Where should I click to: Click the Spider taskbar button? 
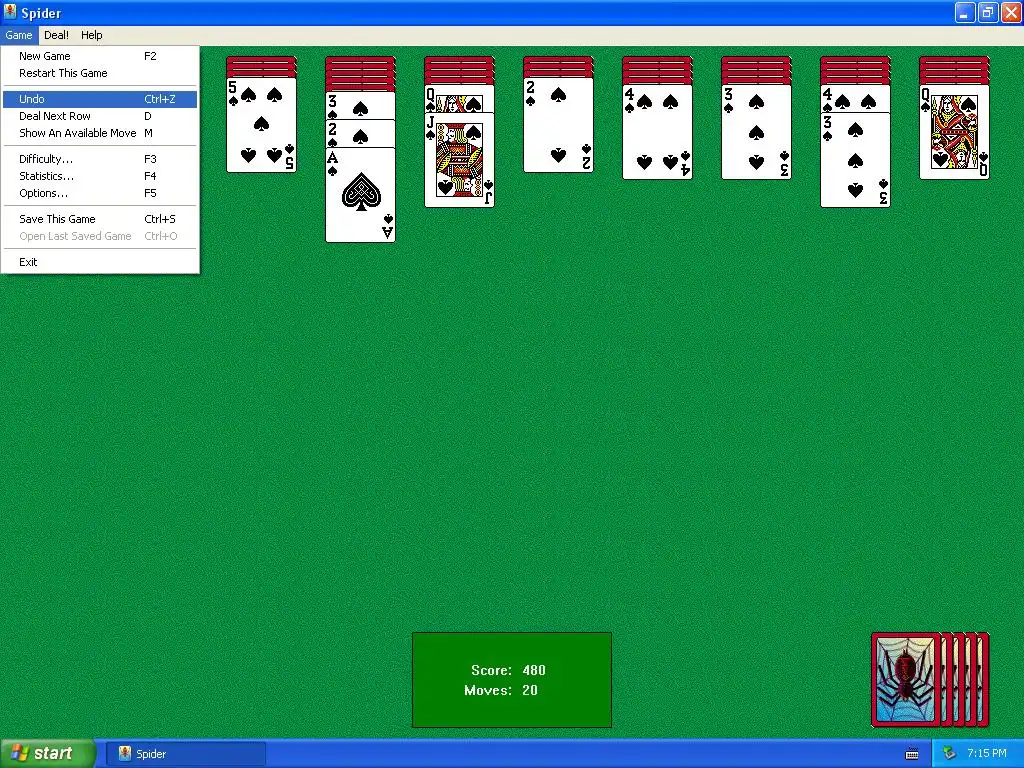point(186,754)
